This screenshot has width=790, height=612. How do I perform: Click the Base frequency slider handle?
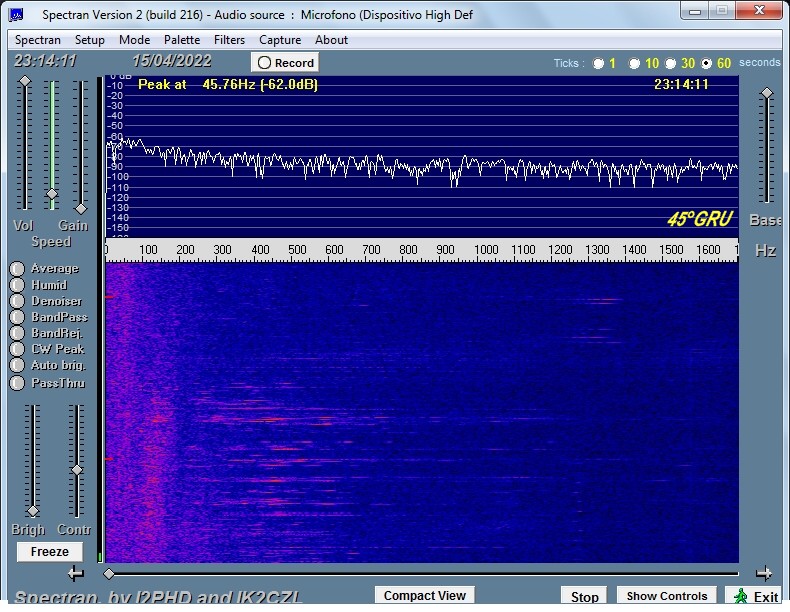[x=767, y=93]
